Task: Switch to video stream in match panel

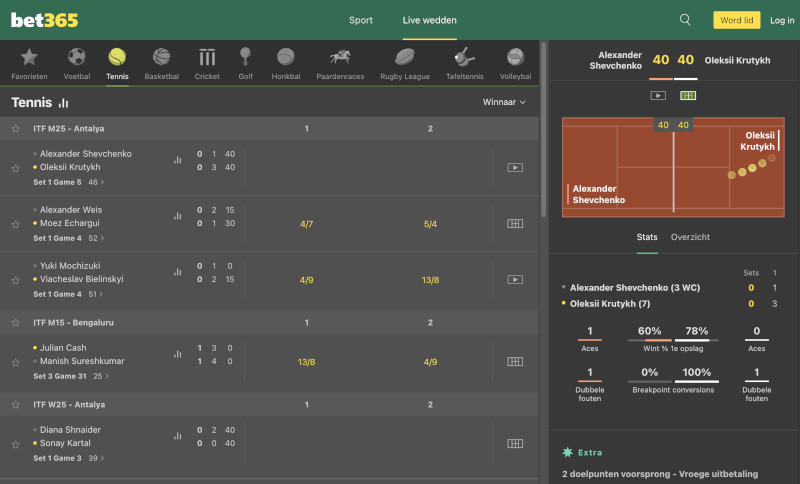Action: 658,95
